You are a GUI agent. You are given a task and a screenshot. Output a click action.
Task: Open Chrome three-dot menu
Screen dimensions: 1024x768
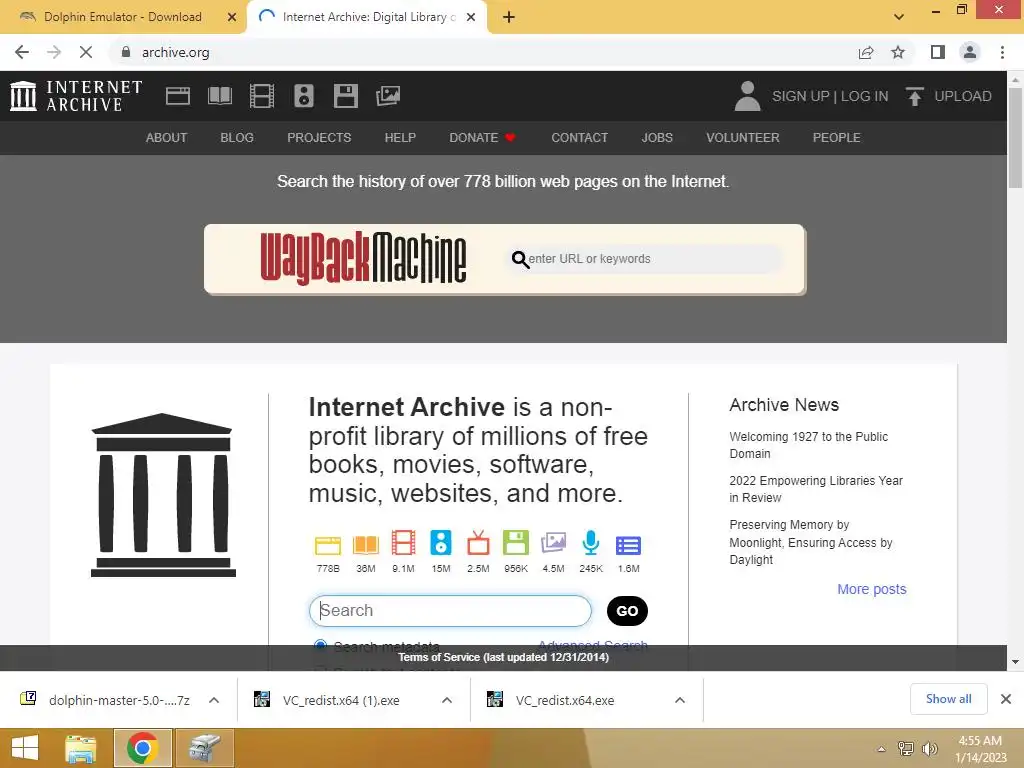[x=1002, y=52]
